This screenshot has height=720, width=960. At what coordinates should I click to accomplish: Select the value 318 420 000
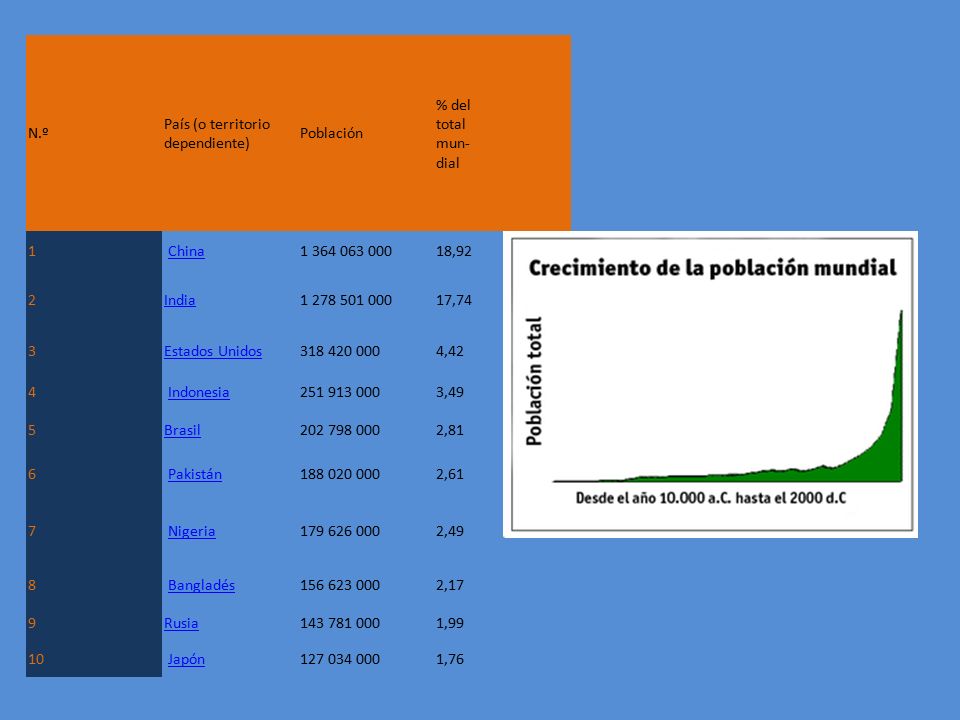[340, 351]
